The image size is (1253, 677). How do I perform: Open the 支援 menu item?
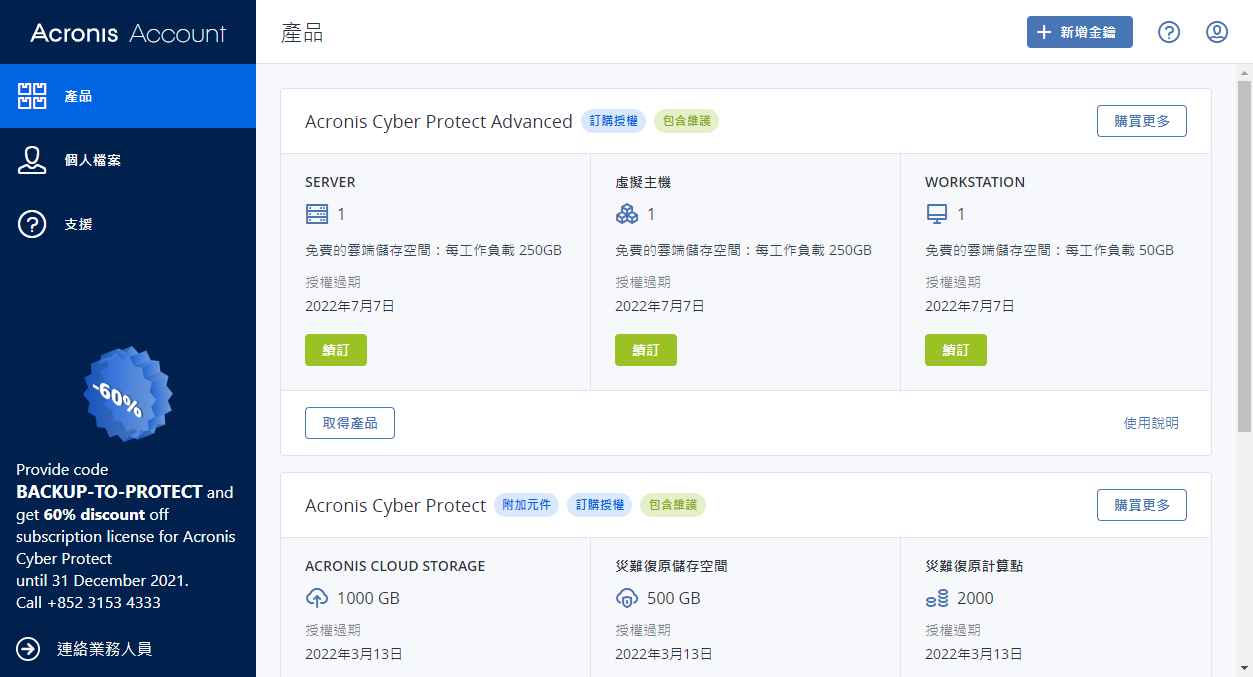click(x=128, y=224)
